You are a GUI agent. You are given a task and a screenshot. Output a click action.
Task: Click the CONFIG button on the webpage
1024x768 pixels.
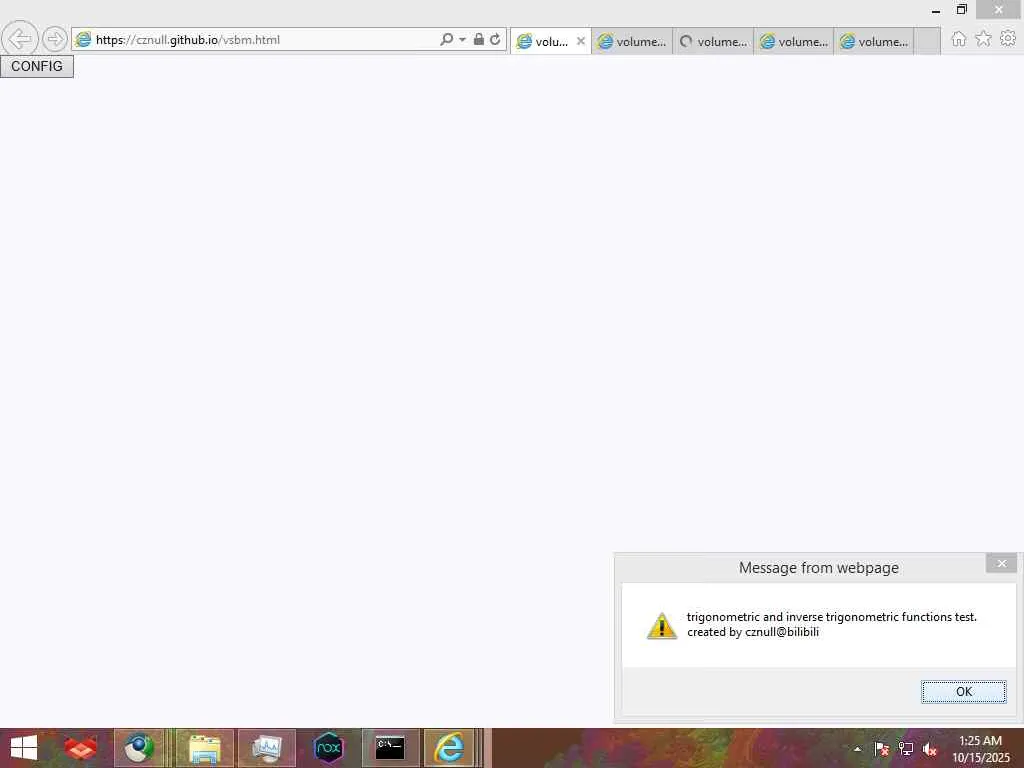(x=37, y=66)
